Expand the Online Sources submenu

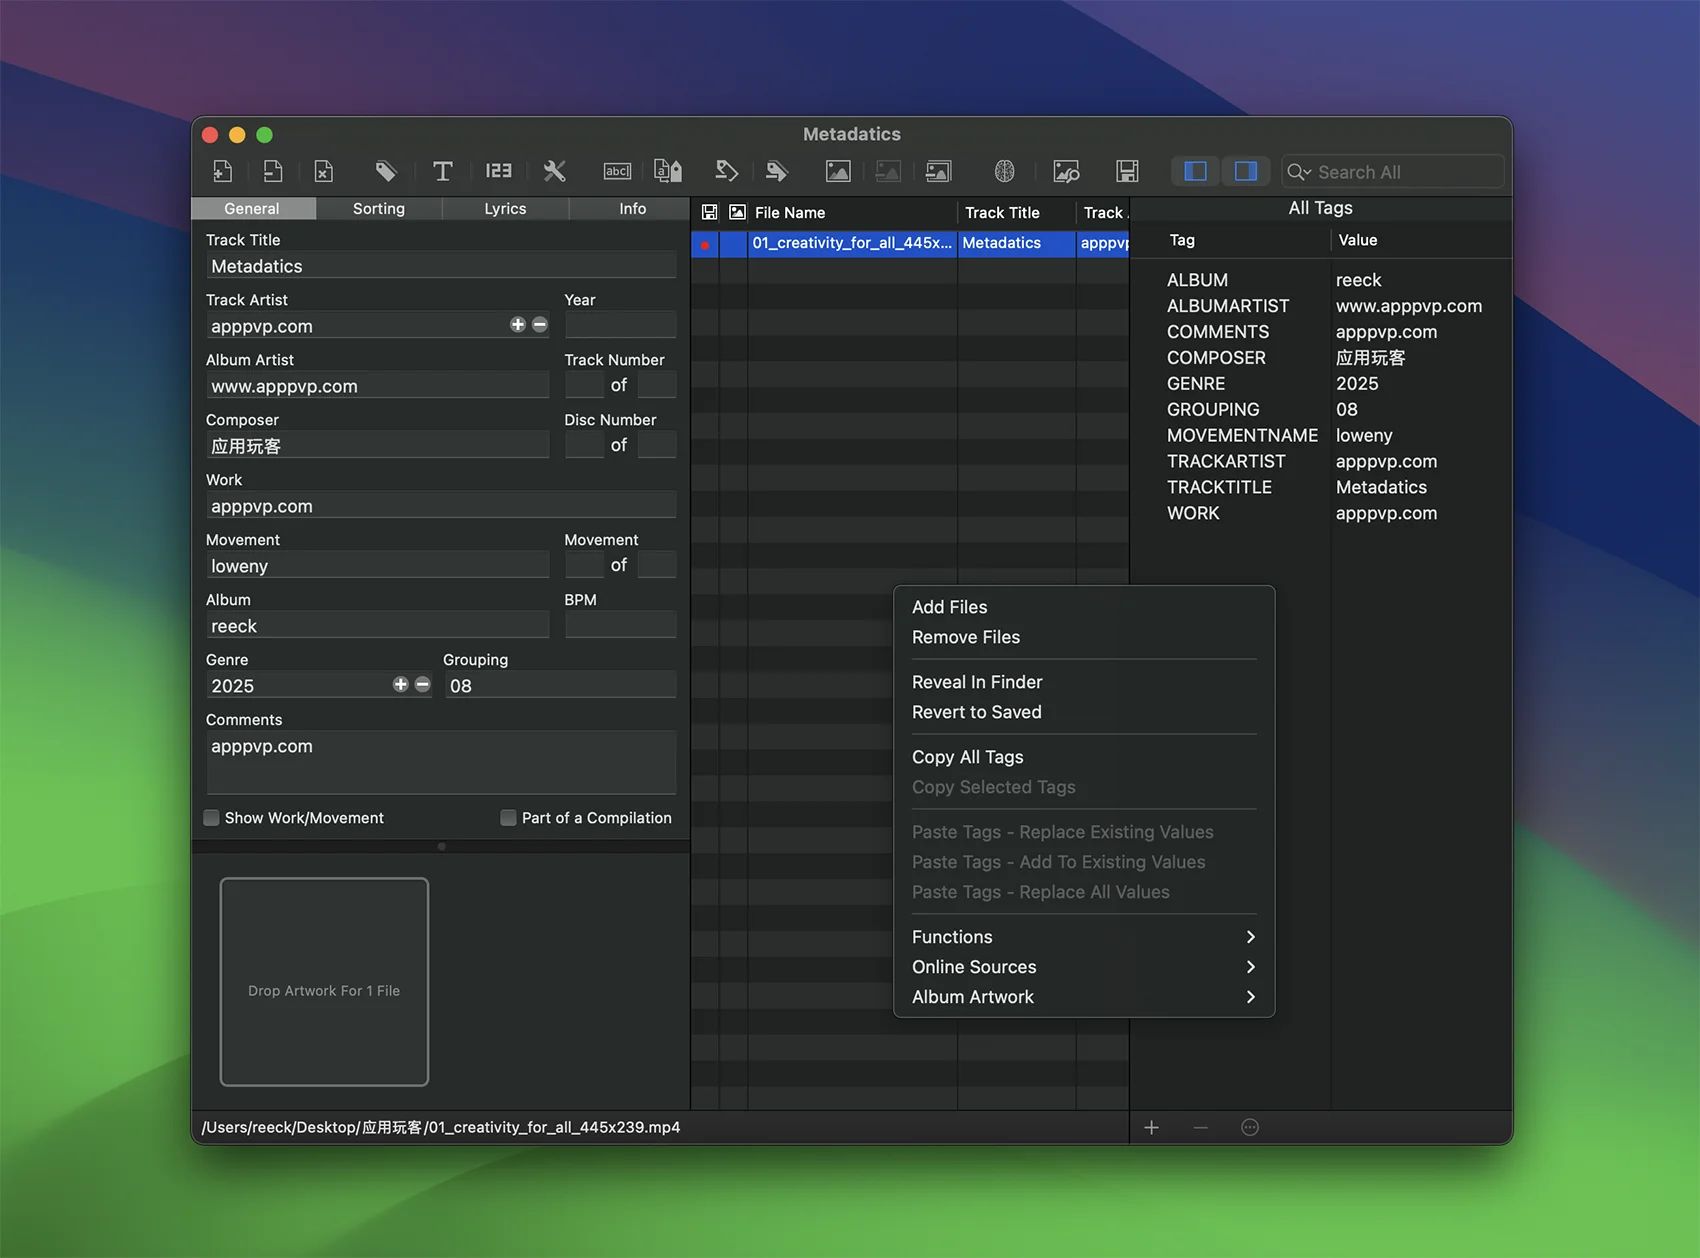(x=1084, y=967)
